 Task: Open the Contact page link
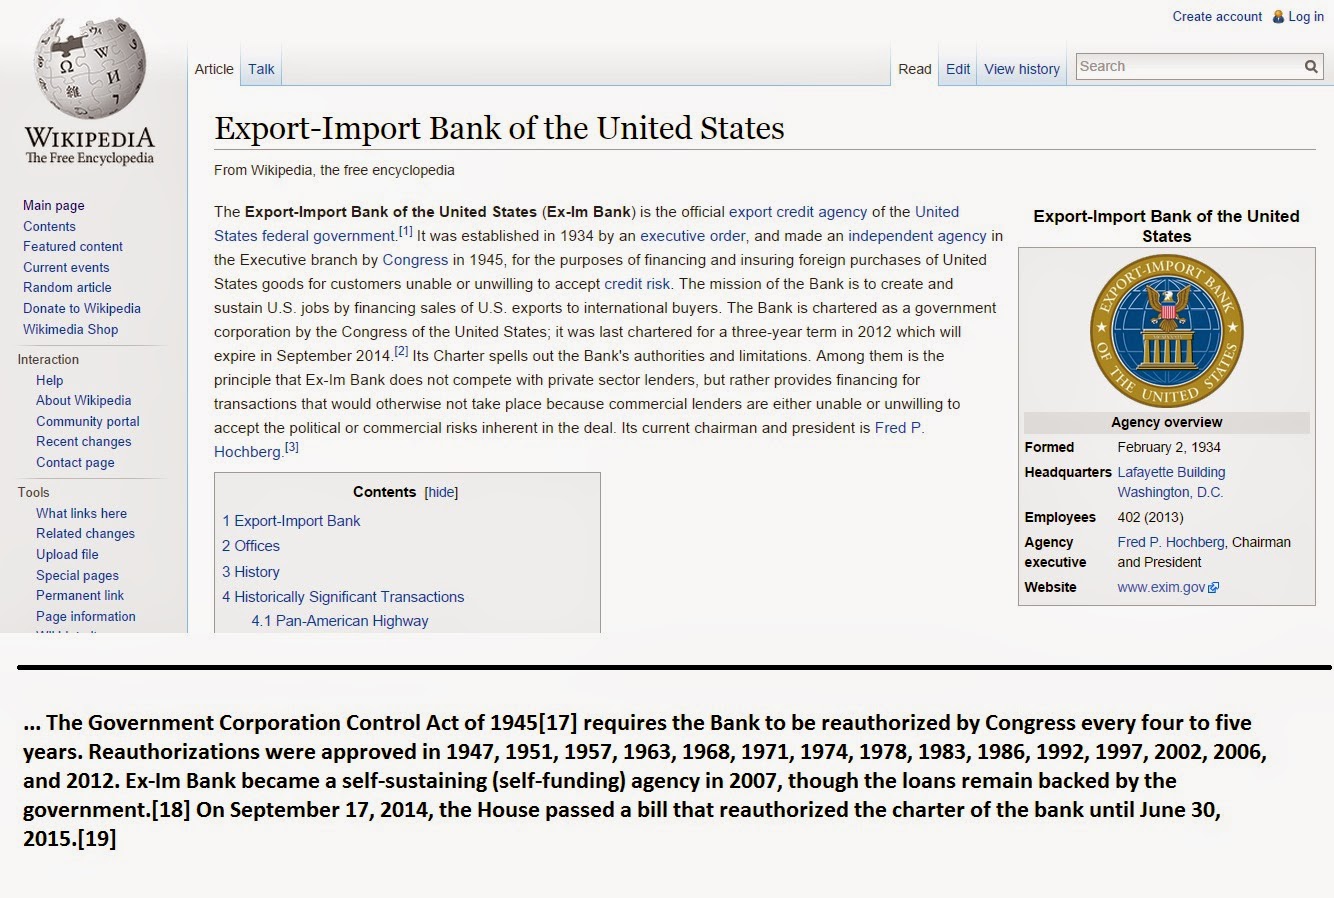75,462
